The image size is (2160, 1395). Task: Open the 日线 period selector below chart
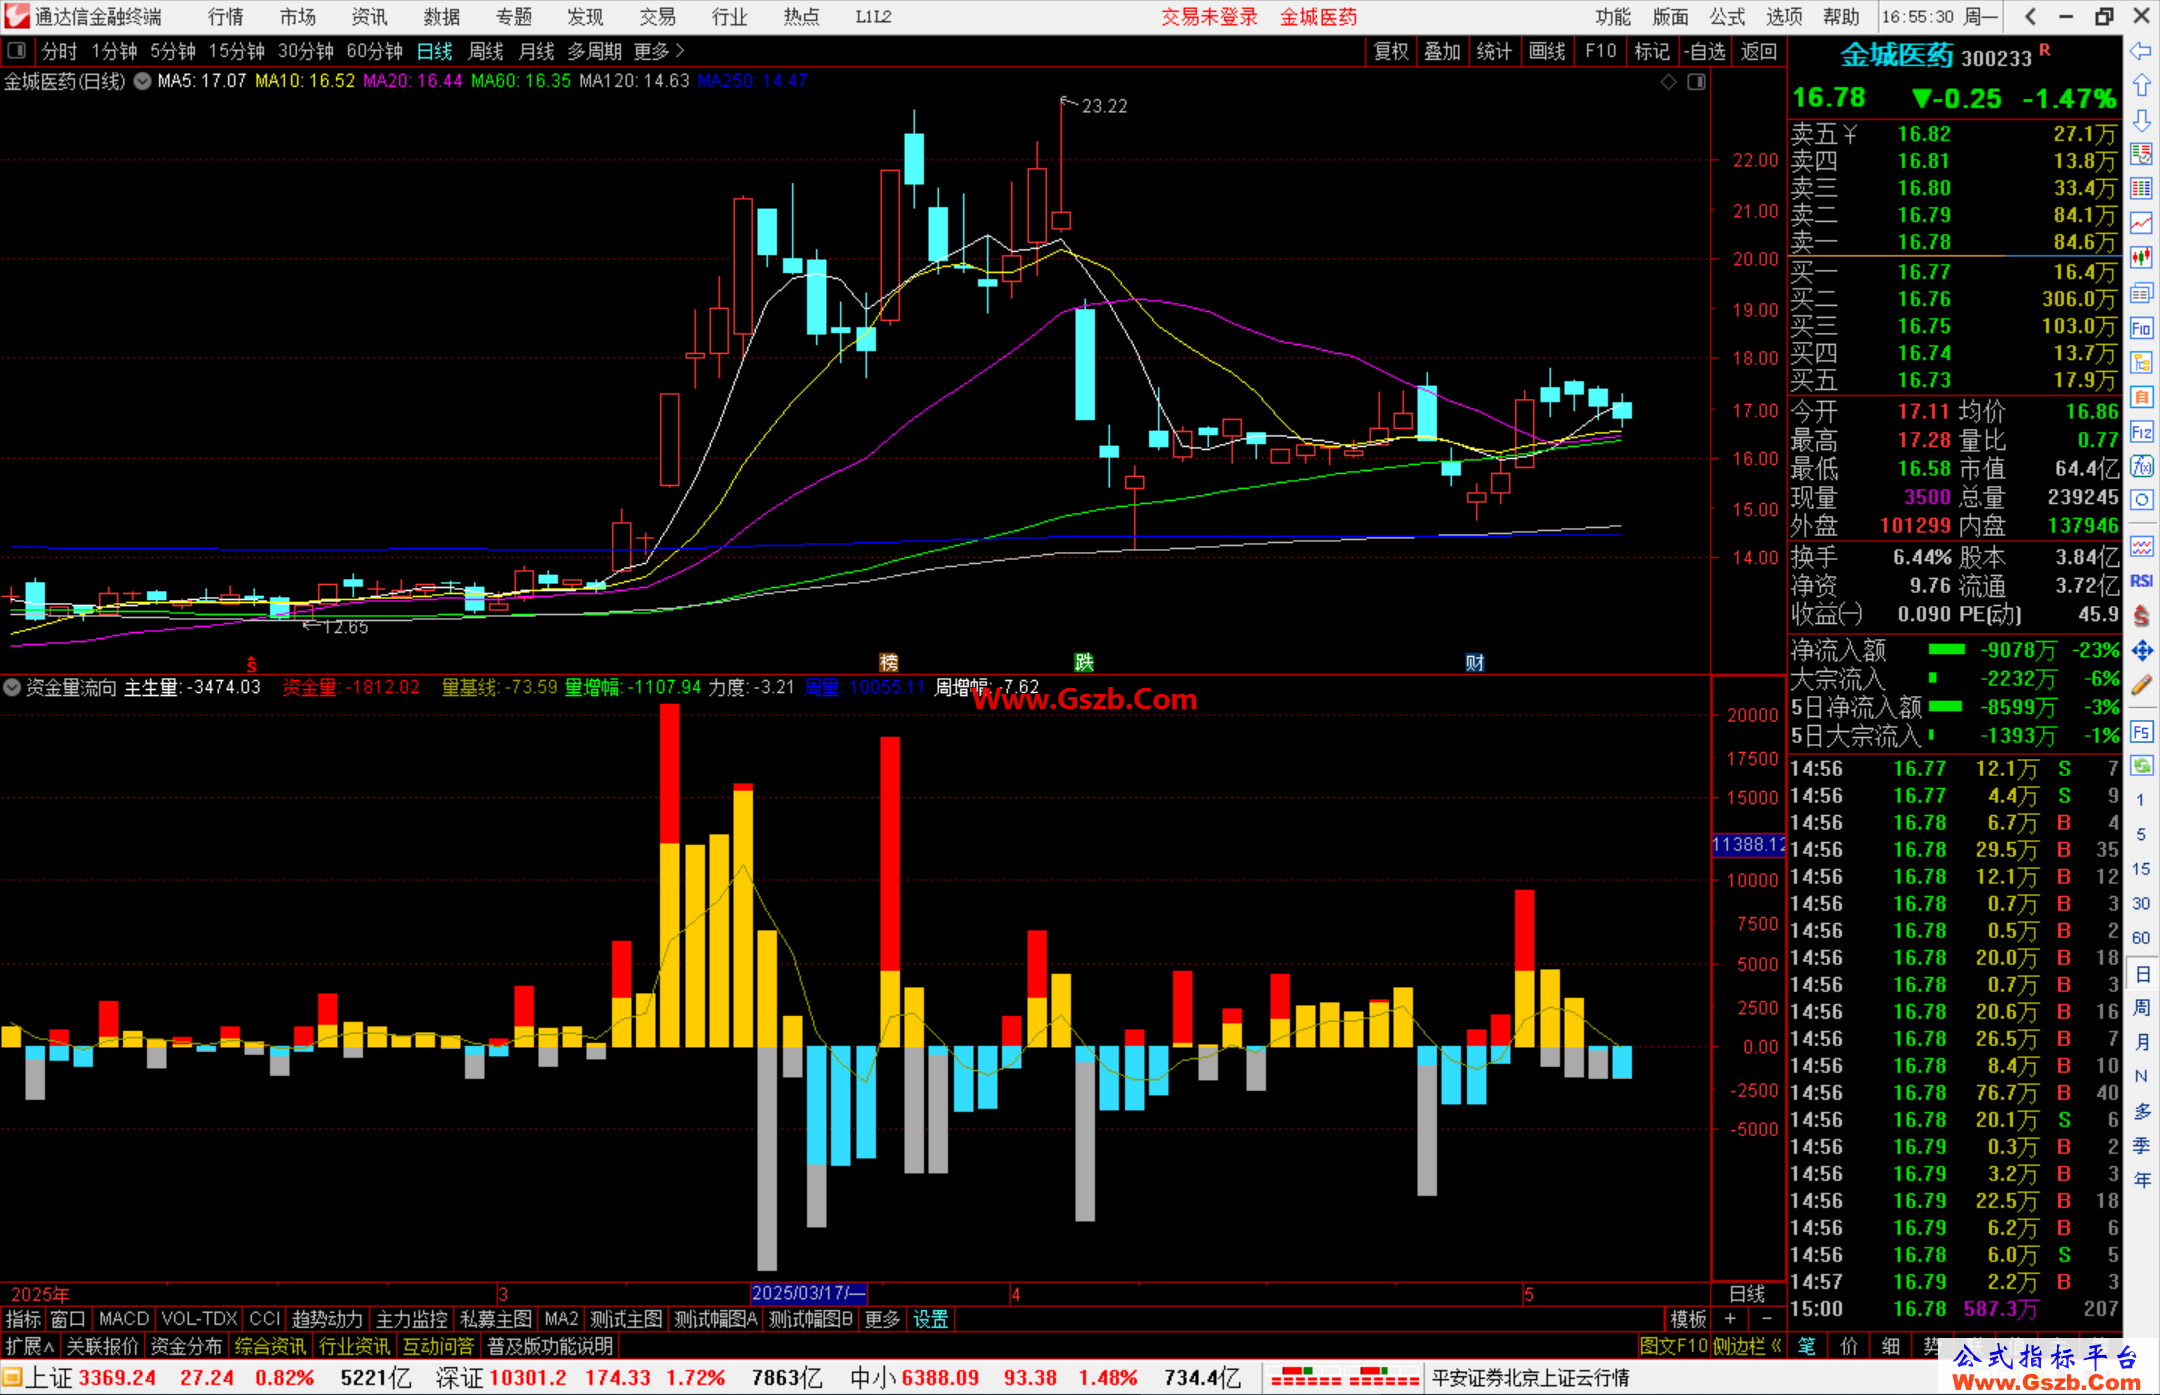[1747, 1293]
